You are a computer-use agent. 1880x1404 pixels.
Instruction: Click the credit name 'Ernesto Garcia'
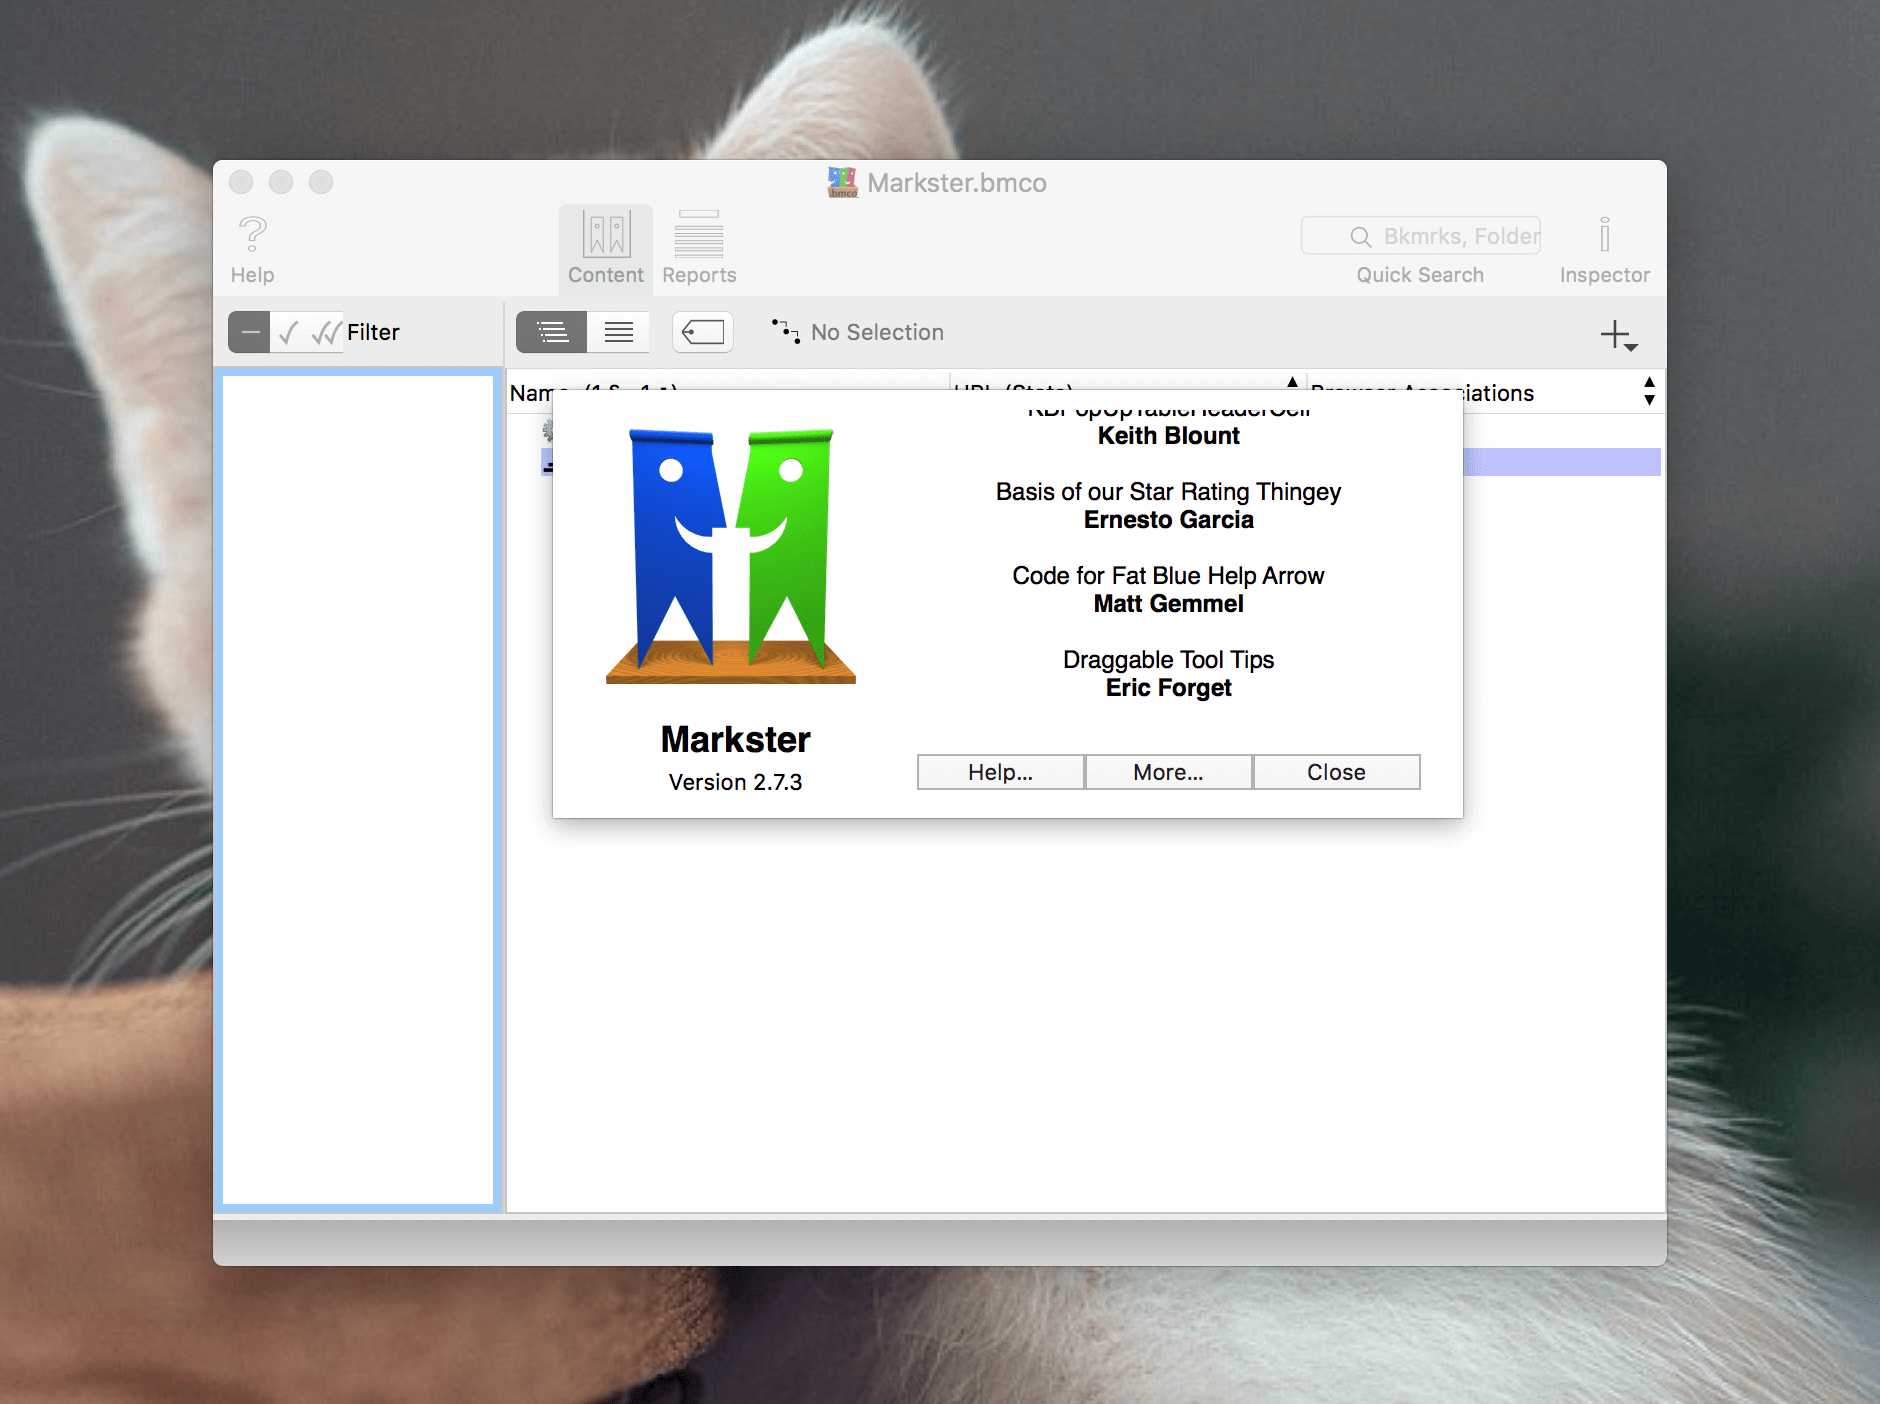click(x=1168, y=520)
